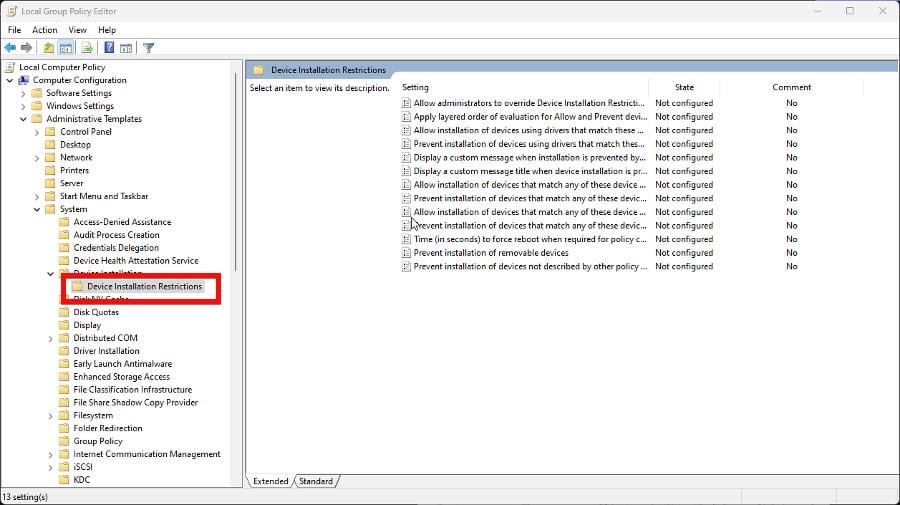Select Device Health Attestation Service folder
Image resolution: width=900 pixels, height=505 pixels.
(x=136, y=261)
